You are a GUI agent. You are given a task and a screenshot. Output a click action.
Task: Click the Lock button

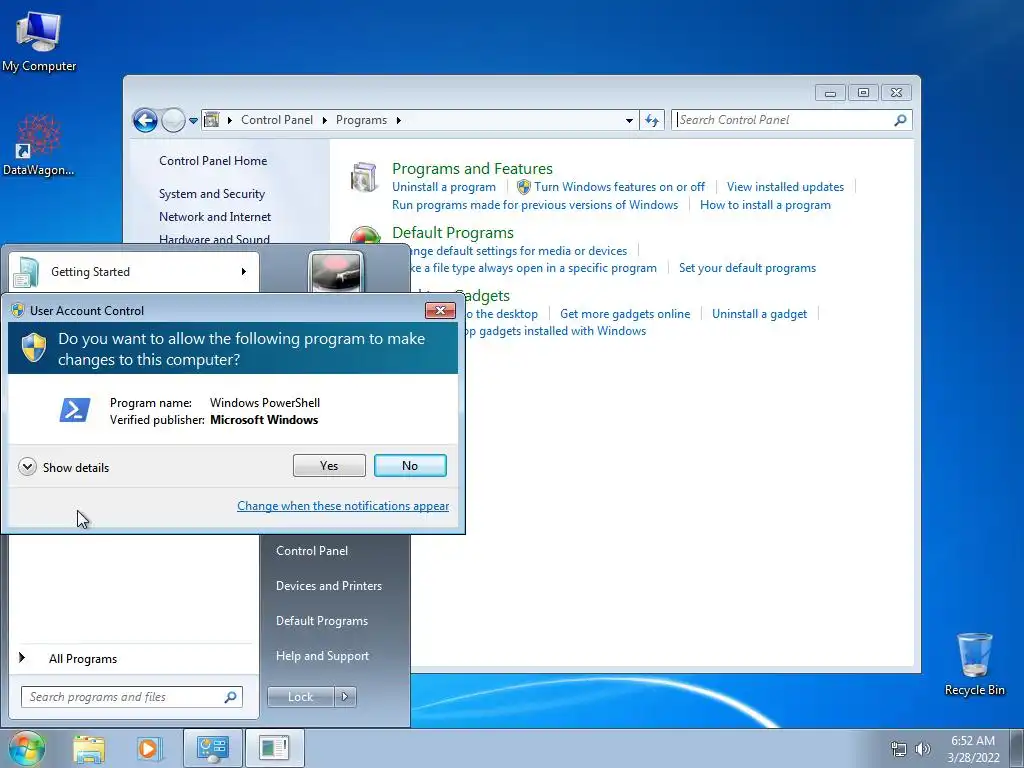coord(300,697)
